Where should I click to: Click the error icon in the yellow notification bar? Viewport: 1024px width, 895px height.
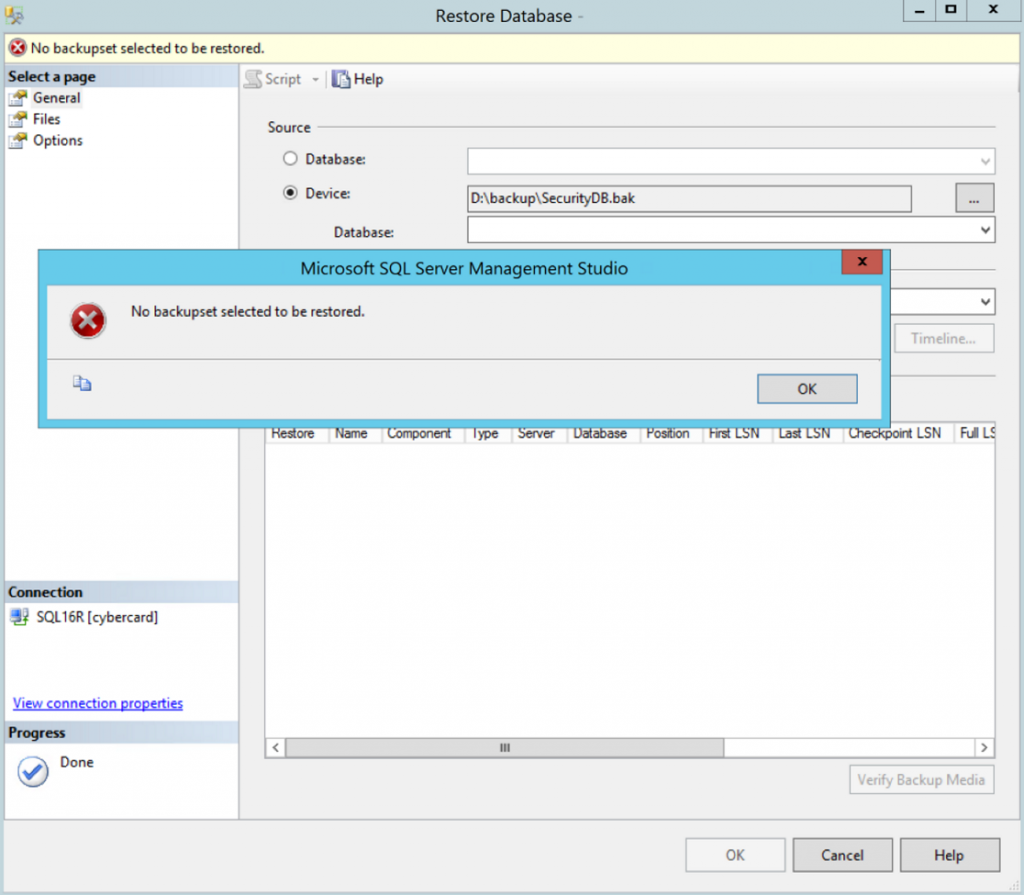click(x=18, y=48)
